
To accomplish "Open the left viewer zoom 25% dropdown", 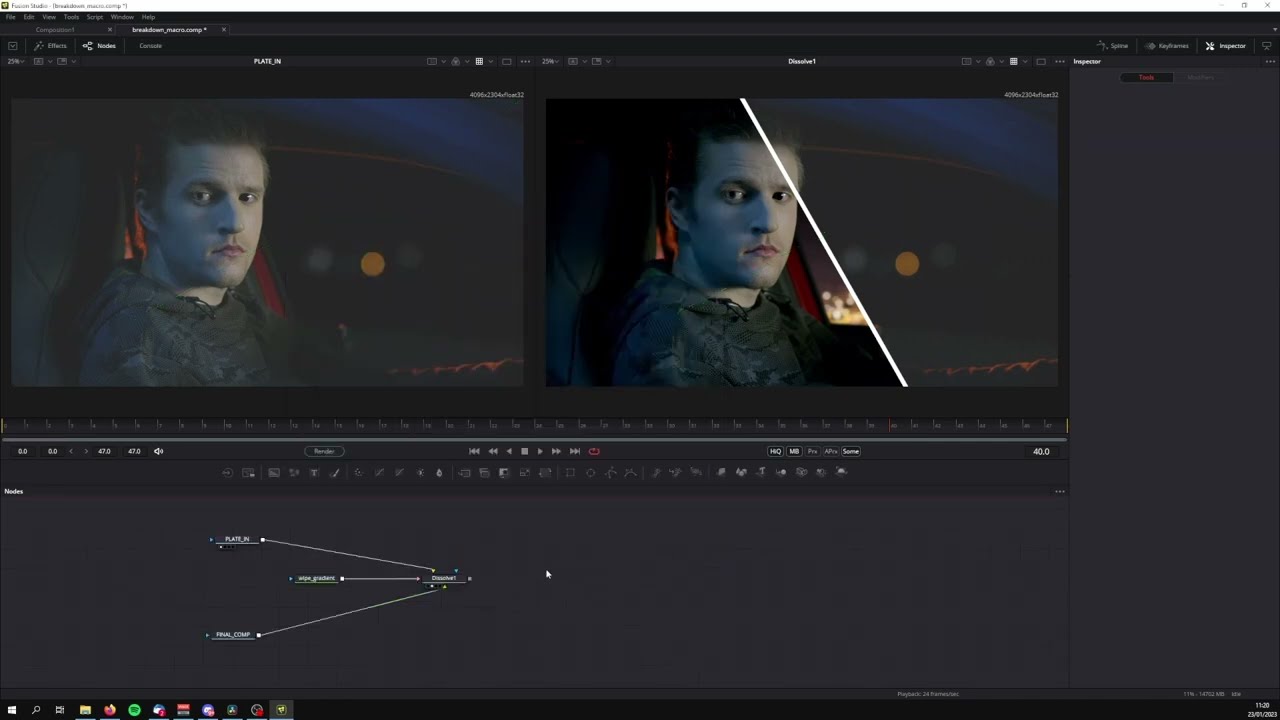I will point(16,61).
